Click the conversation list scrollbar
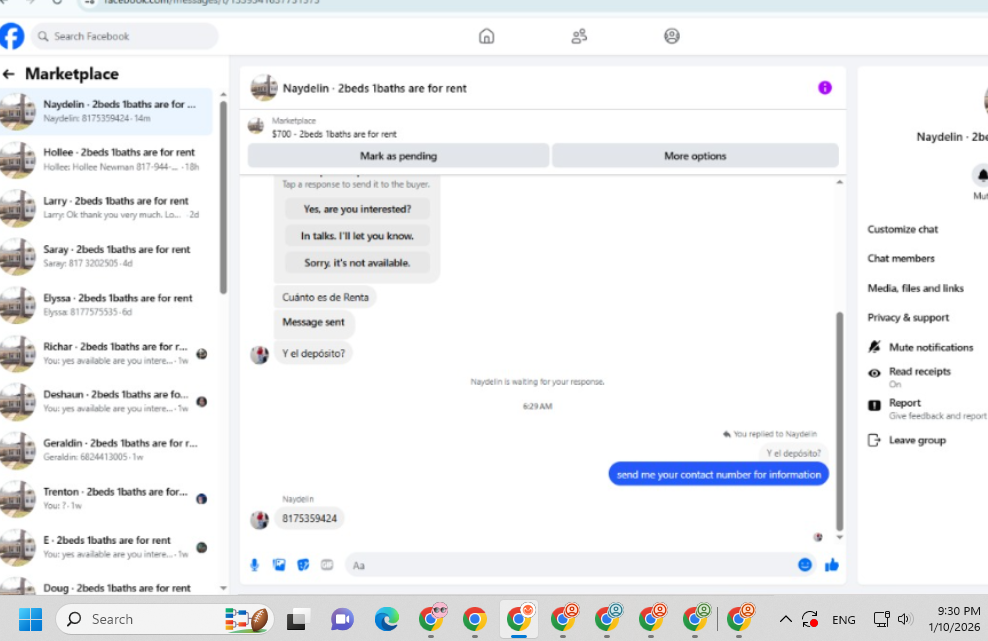The width and height of the screenshot is (988, 641). tap(223, 197)
